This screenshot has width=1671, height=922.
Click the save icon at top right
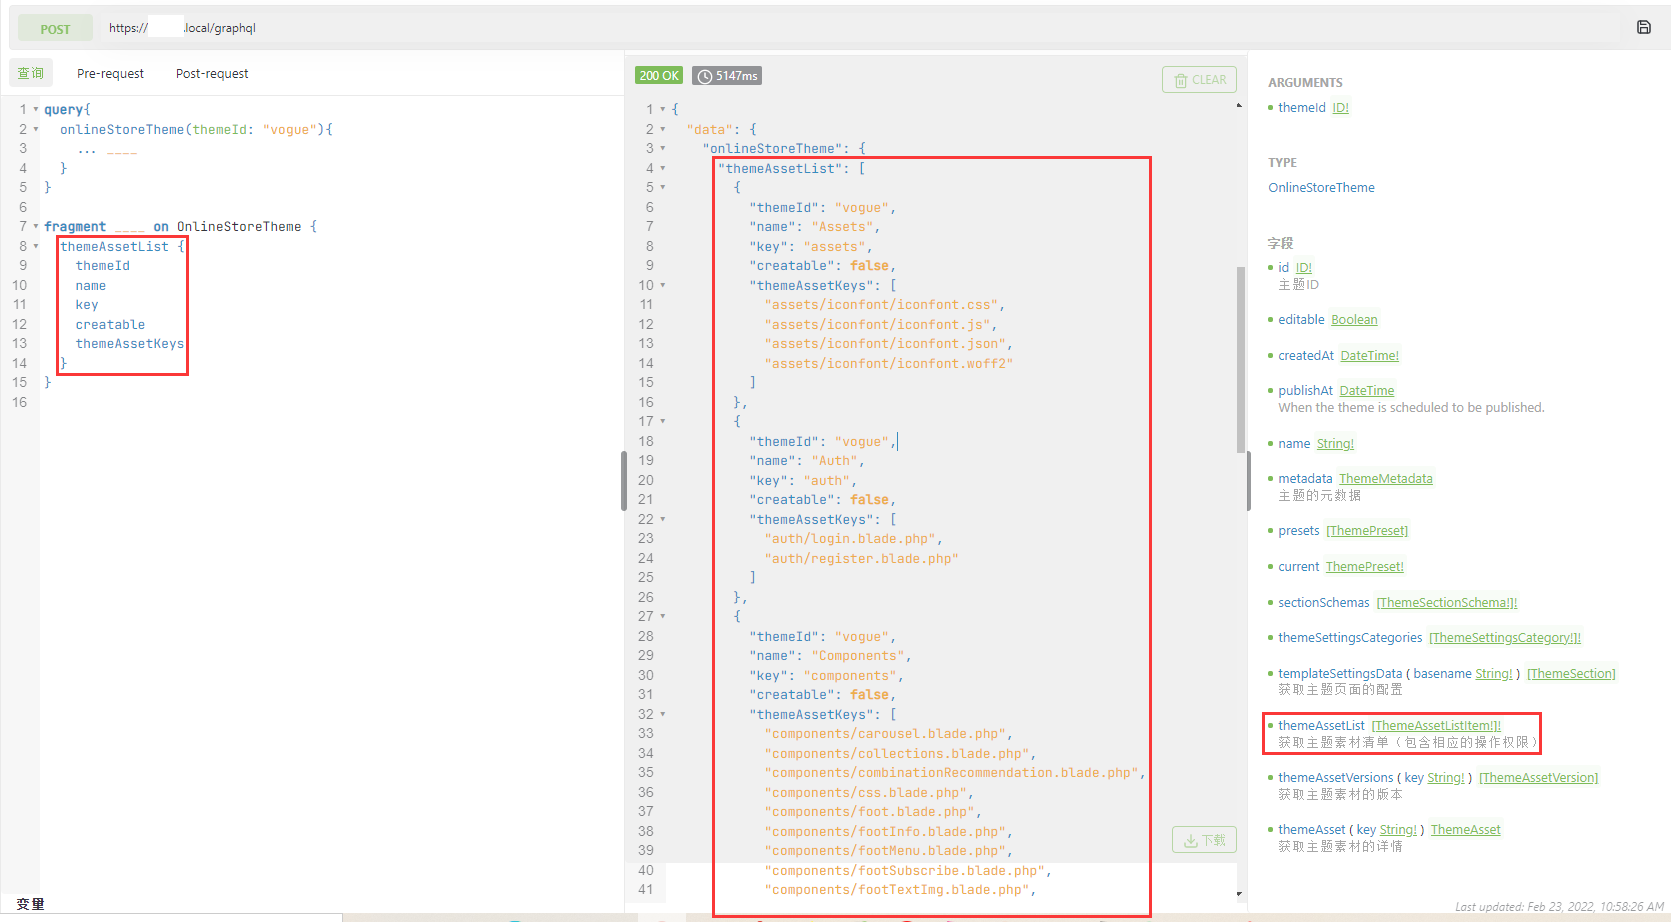(x=1643, y=27)
